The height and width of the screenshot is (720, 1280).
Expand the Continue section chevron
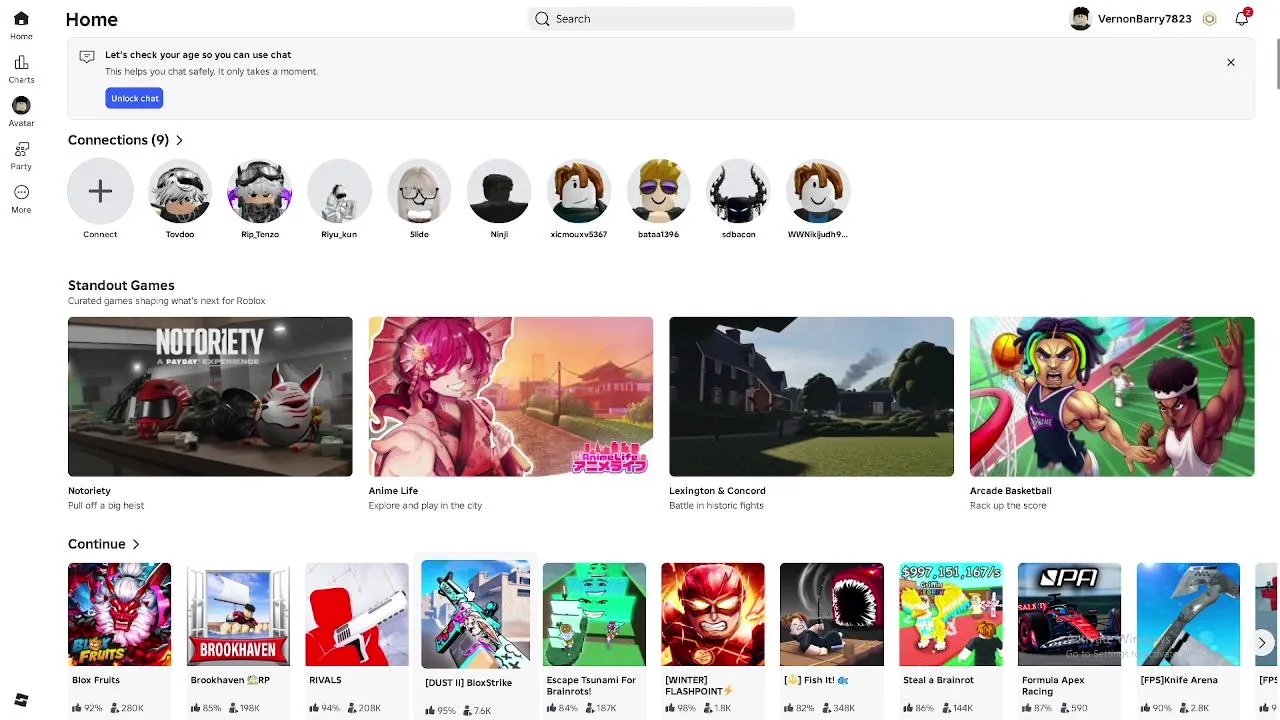[136, 544]
